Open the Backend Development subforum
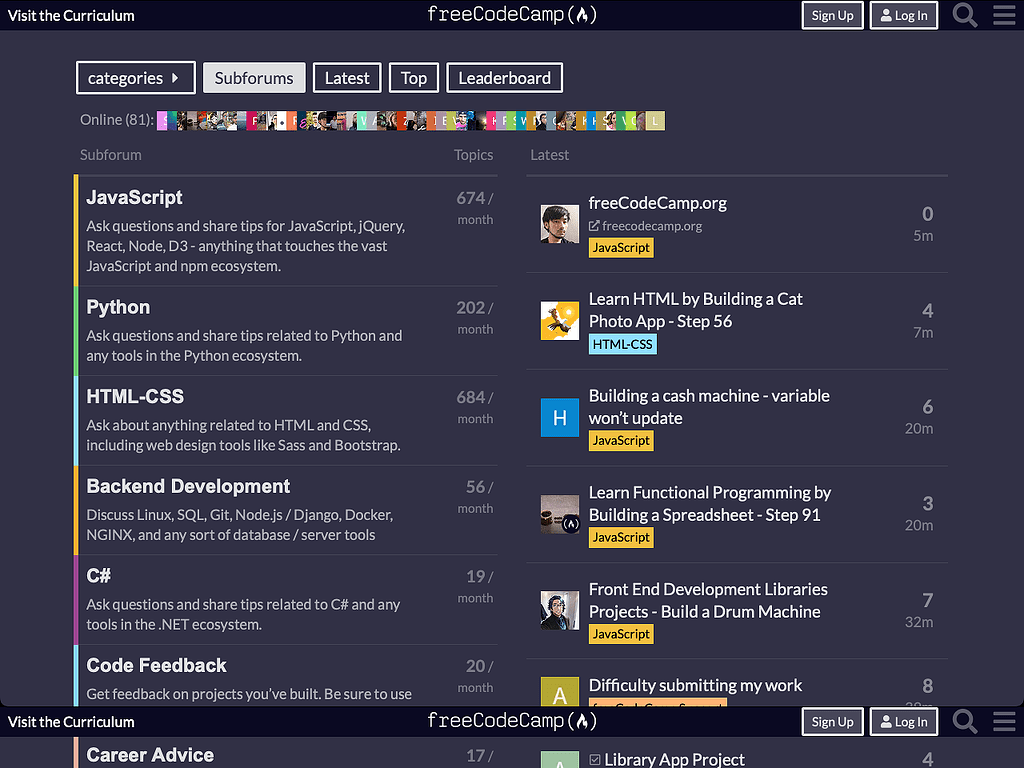 click(188, 486)
